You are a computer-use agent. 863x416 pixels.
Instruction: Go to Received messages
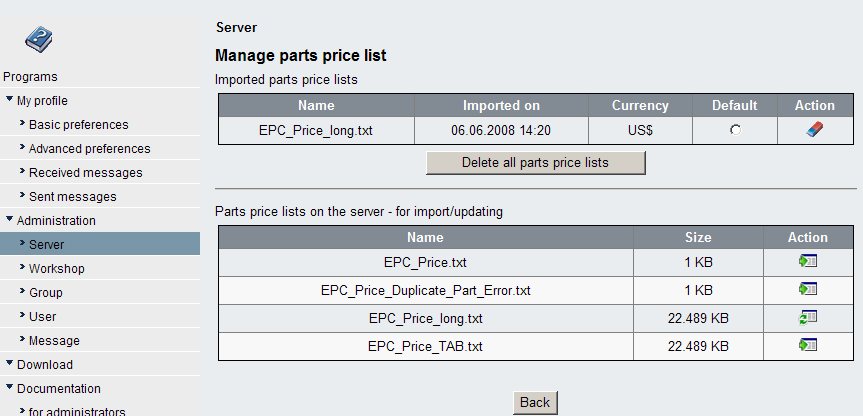coord(85,173)
